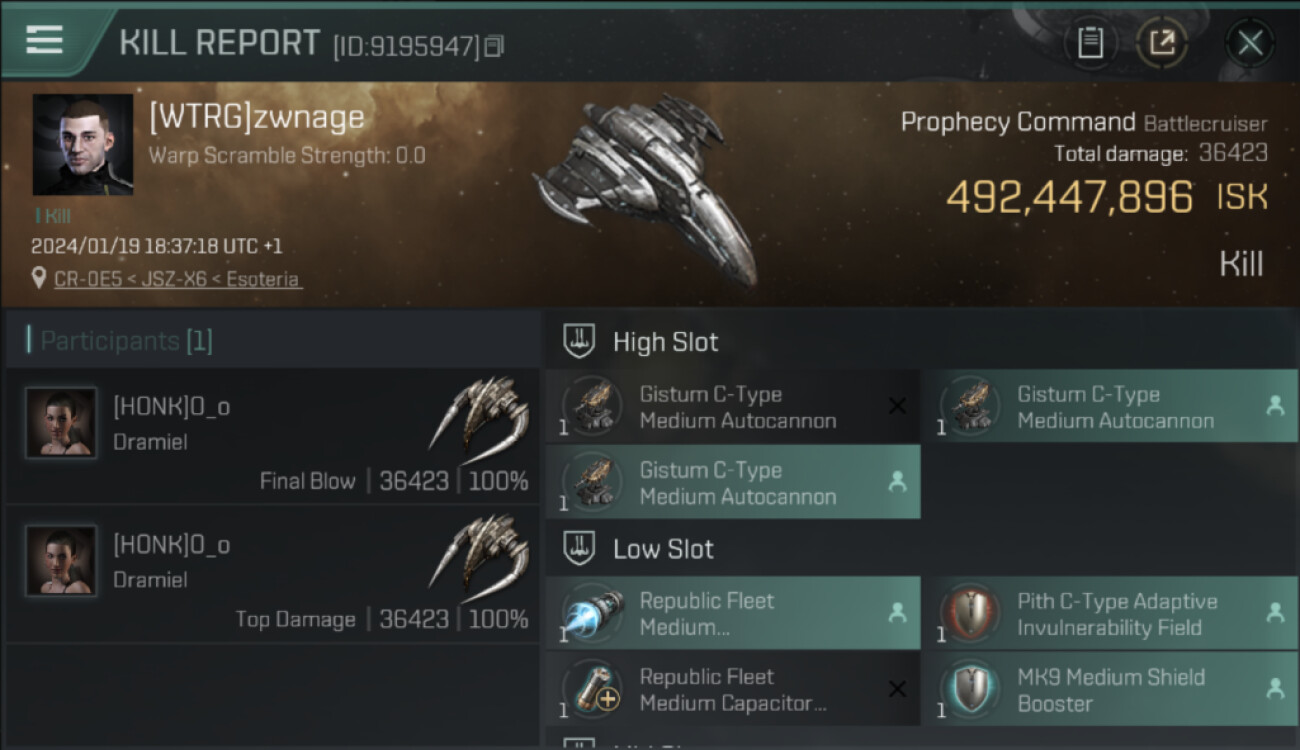Click the High Slot section icon

tap(580, 341)
